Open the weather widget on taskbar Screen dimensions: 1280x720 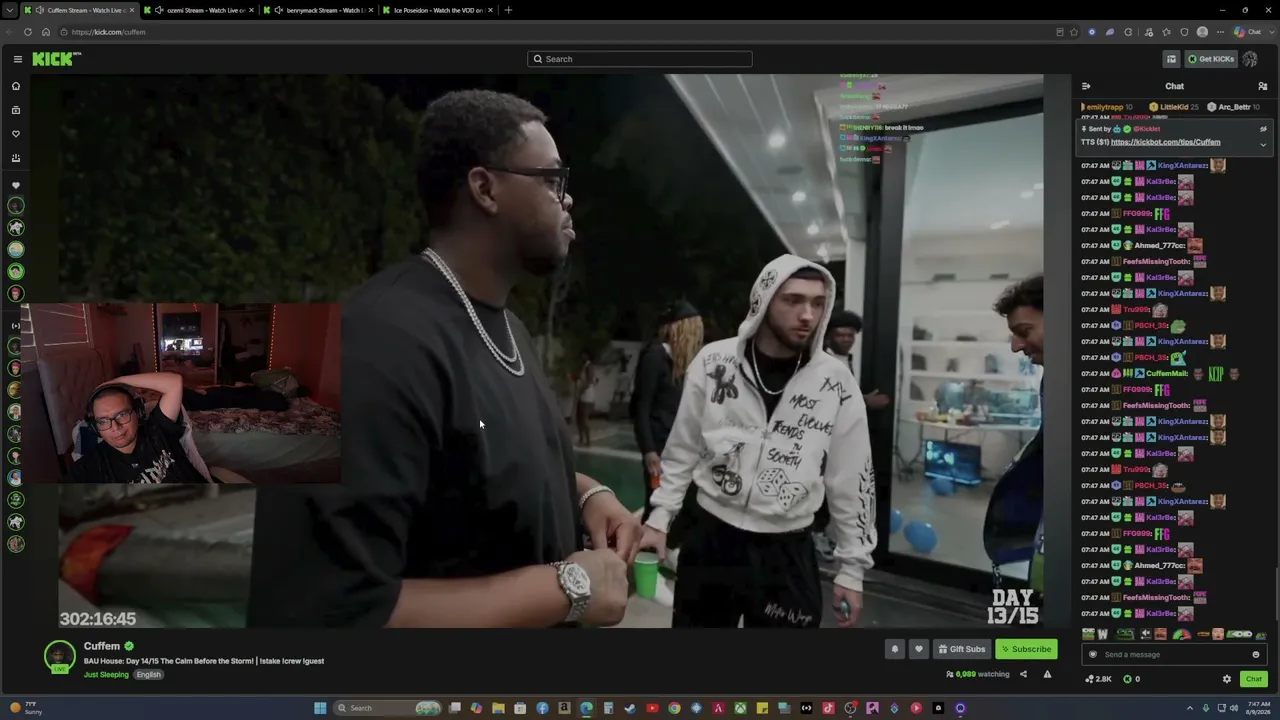point(24,708)
